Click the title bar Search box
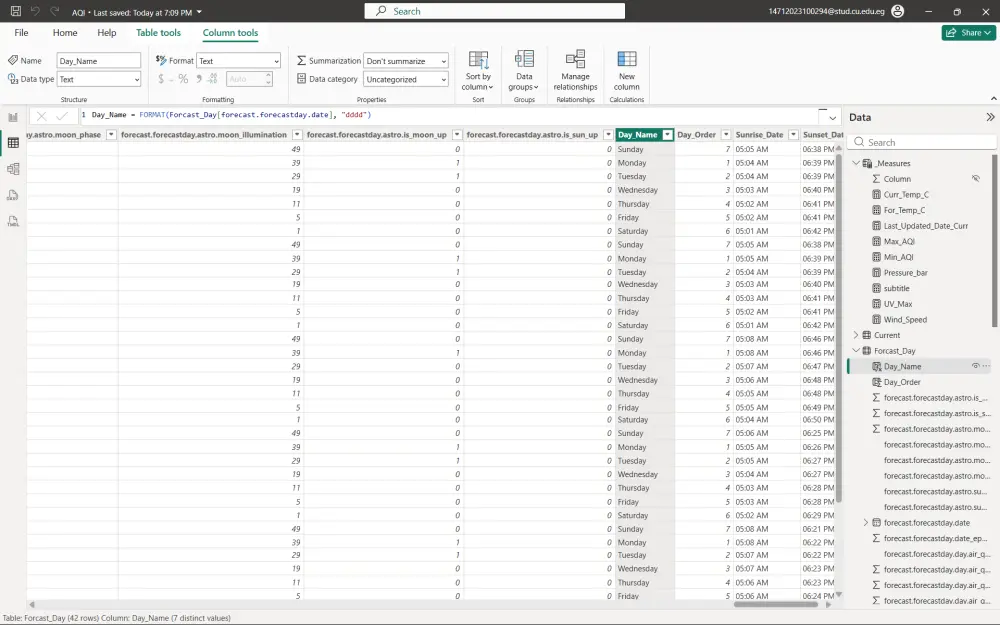Screen dimensions: 1000x625 (x=494, y=11)
